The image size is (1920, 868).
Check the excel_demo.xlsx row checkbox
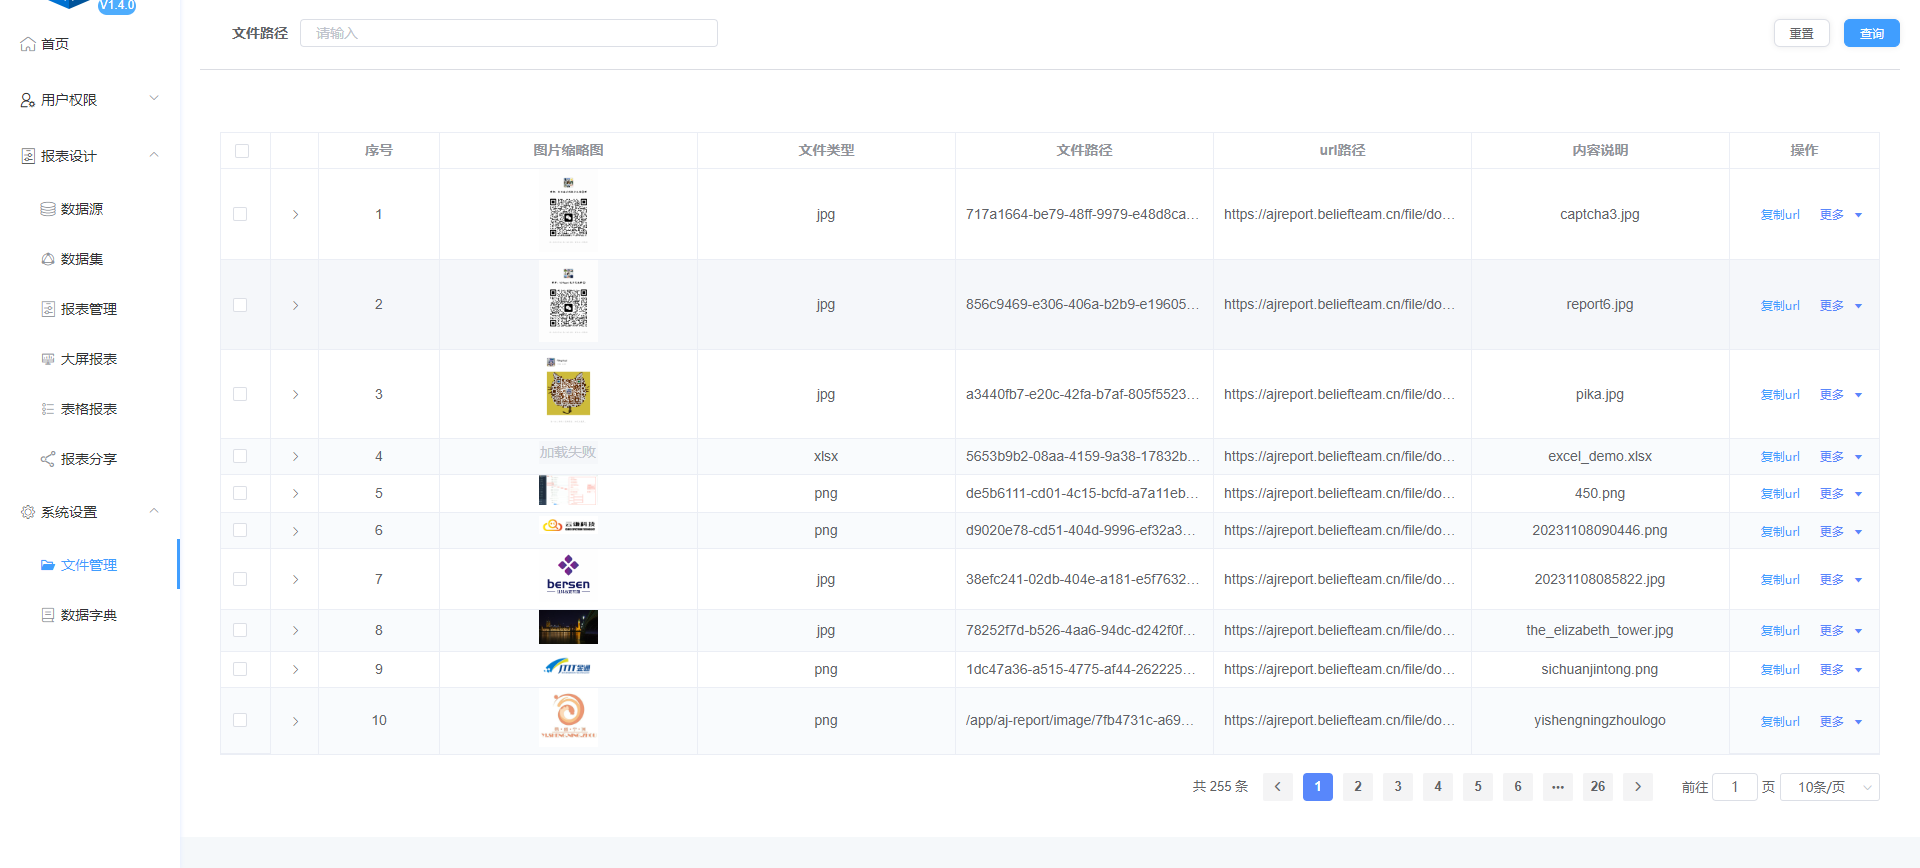pyautogui.click(x=240, y=456)
